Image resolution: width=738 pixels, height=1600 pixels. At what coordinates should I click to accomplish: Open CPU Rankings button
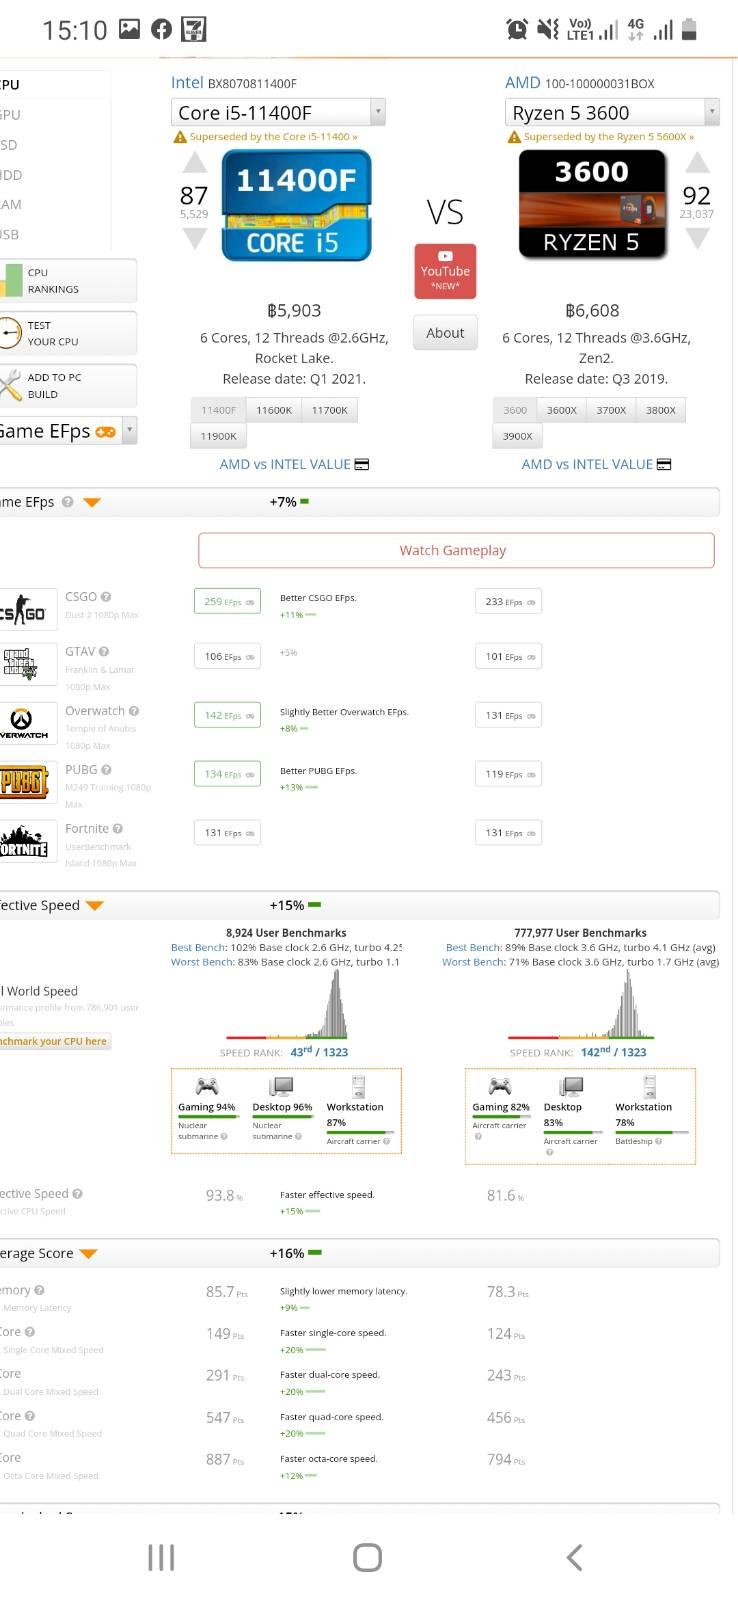(68, 281)
